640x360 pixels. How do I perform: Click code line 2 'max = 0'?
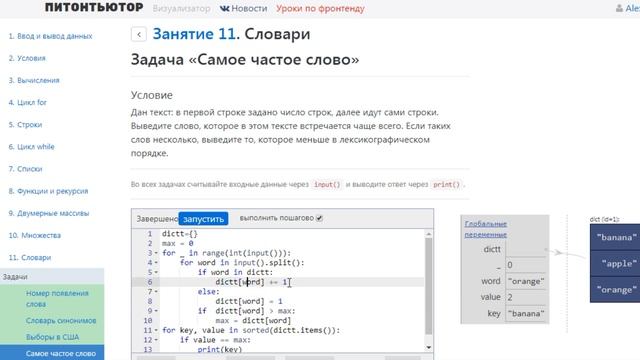(178, 244)
